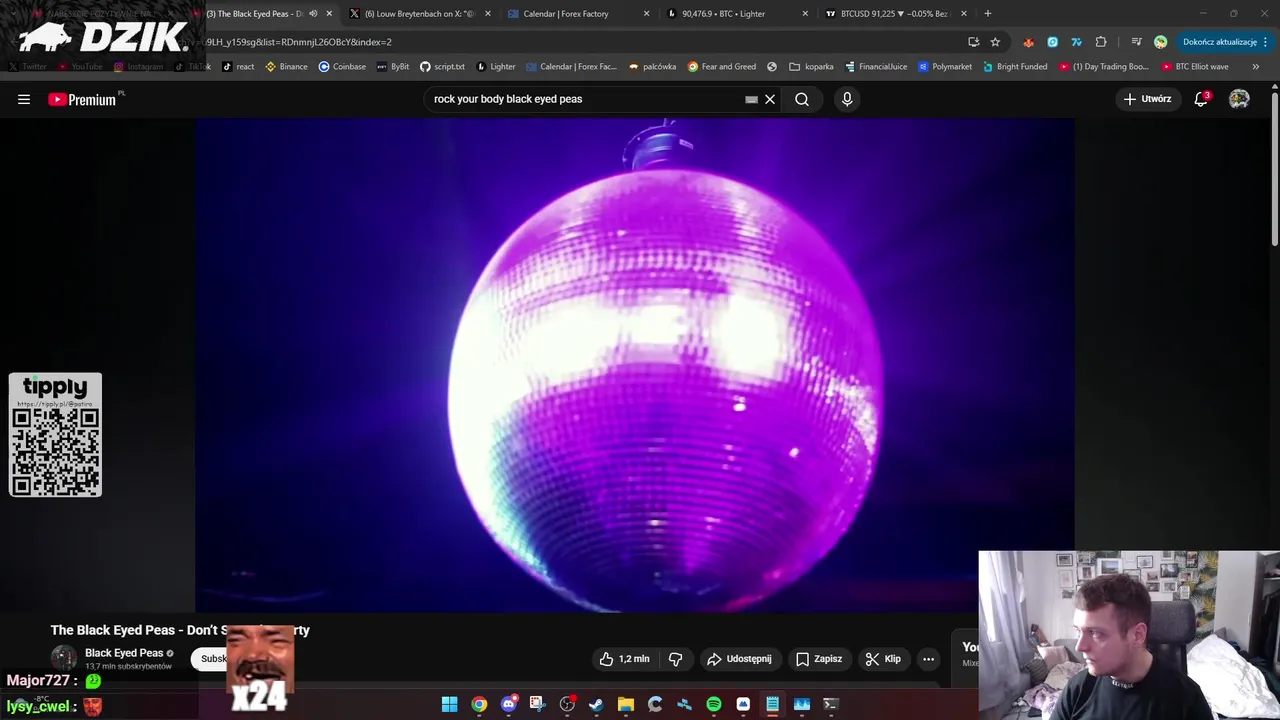Open the BTC Elliot wave bookmark
Viewport: 1280px width, 720px height.
[x=1195, y=67]
